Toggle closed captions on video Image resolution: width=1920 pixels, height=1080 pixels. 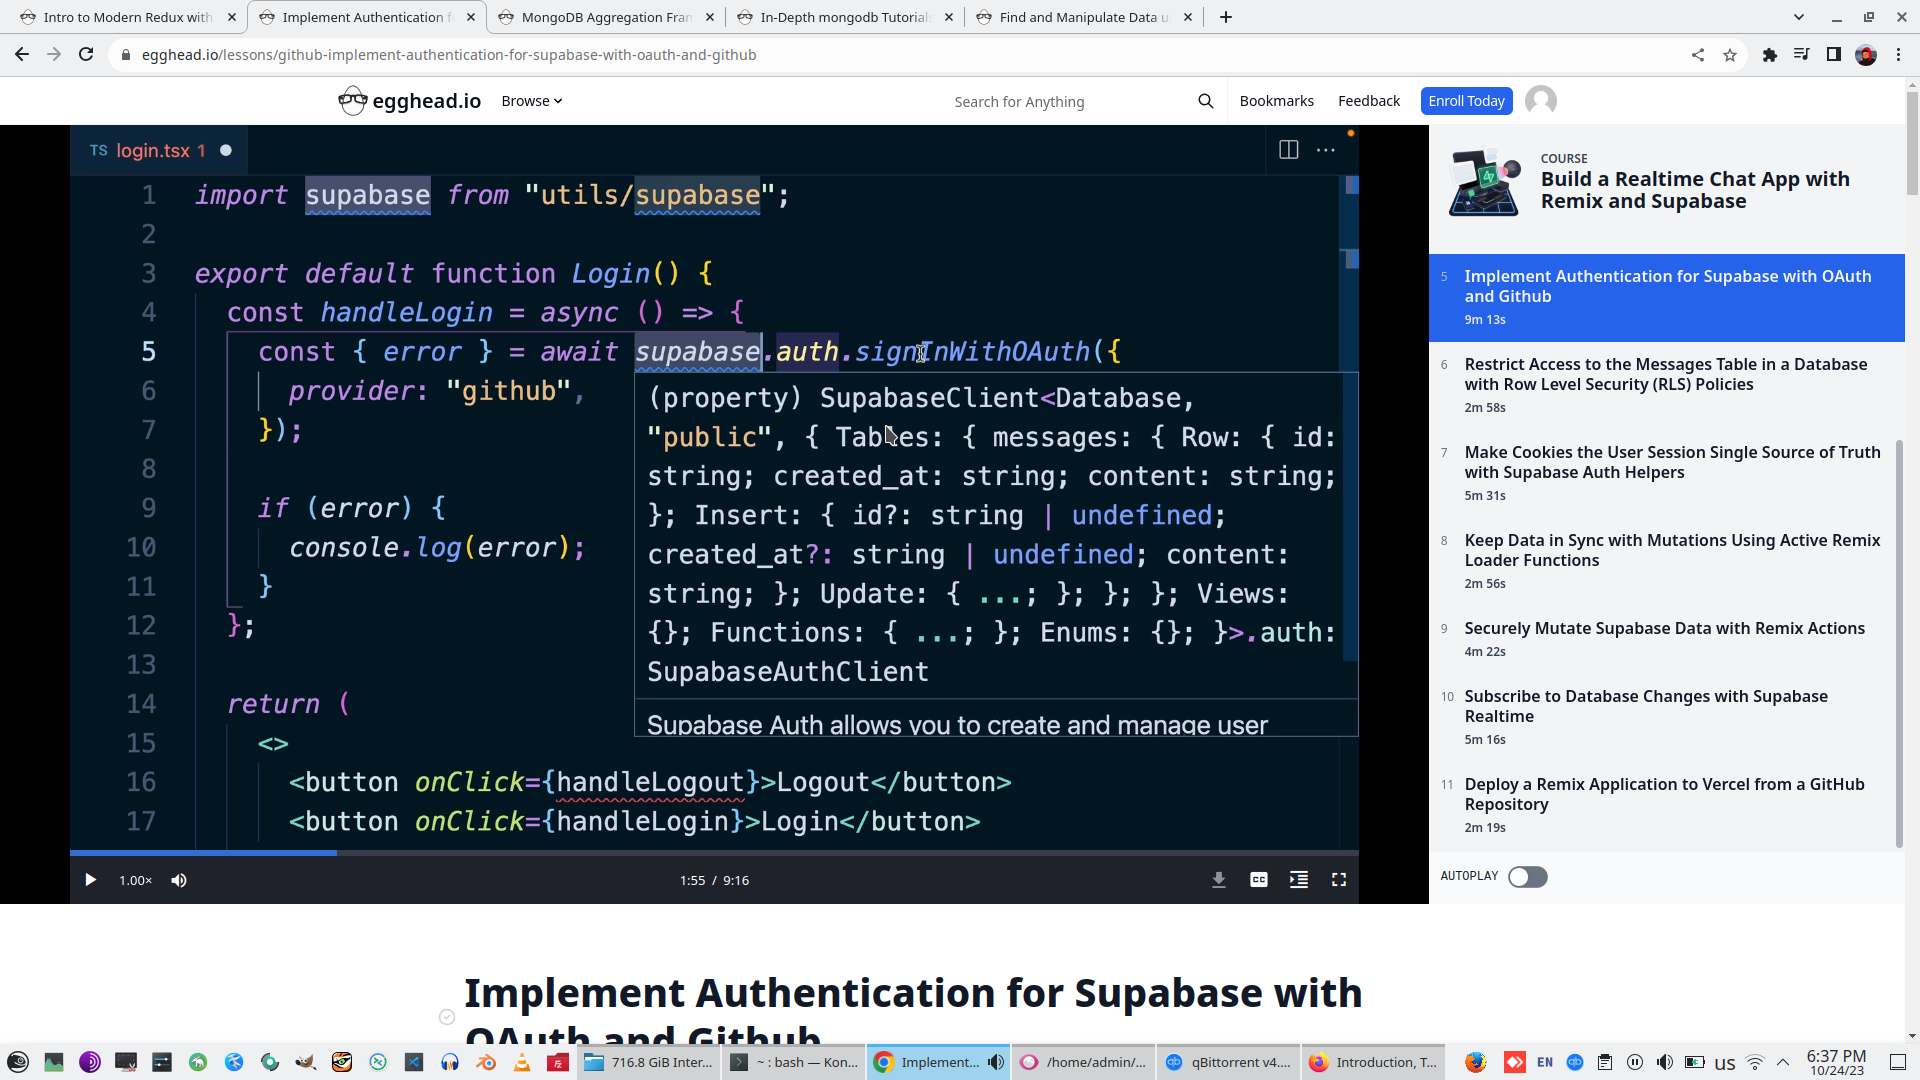coord(1259,880)
